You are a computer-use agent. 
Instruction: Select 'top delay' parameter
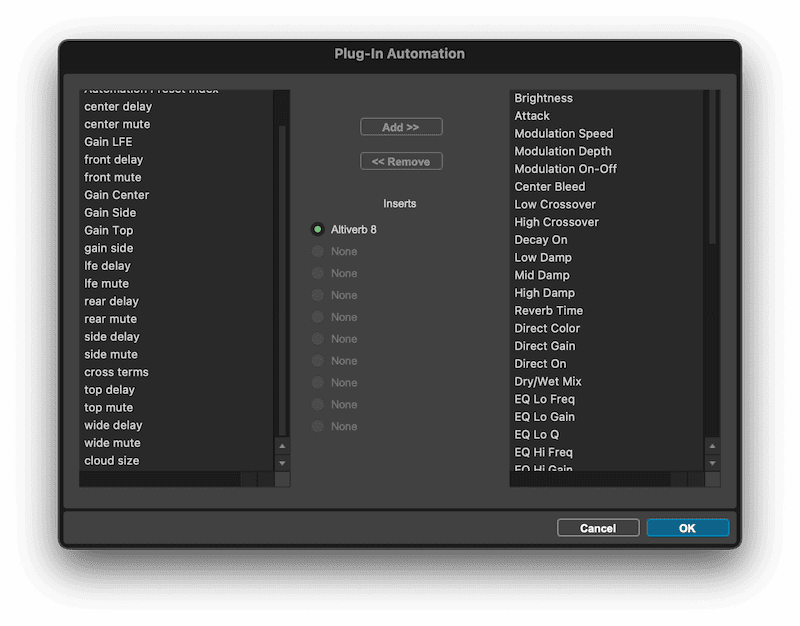[110, 390]
